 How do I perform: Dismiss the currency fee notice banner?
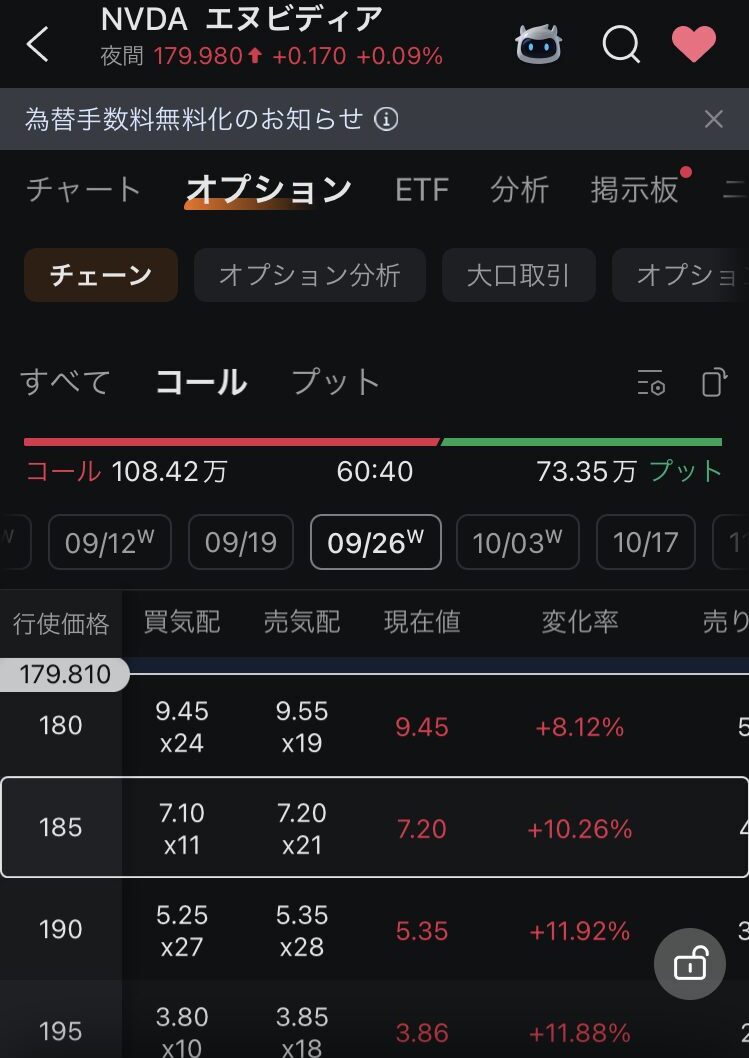tap(713, 120)
